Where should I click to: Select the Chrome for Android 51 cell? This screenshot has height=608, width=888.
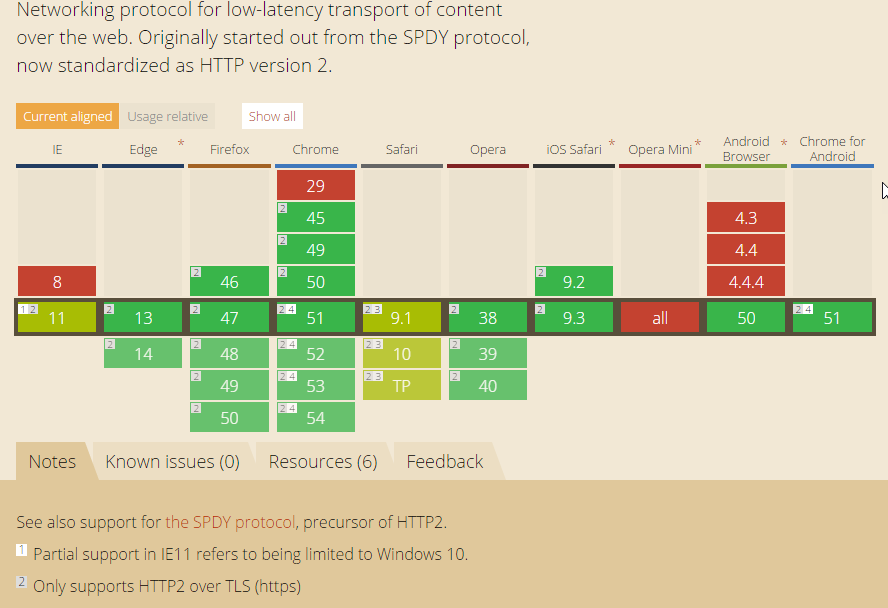(x=832, y=318)
